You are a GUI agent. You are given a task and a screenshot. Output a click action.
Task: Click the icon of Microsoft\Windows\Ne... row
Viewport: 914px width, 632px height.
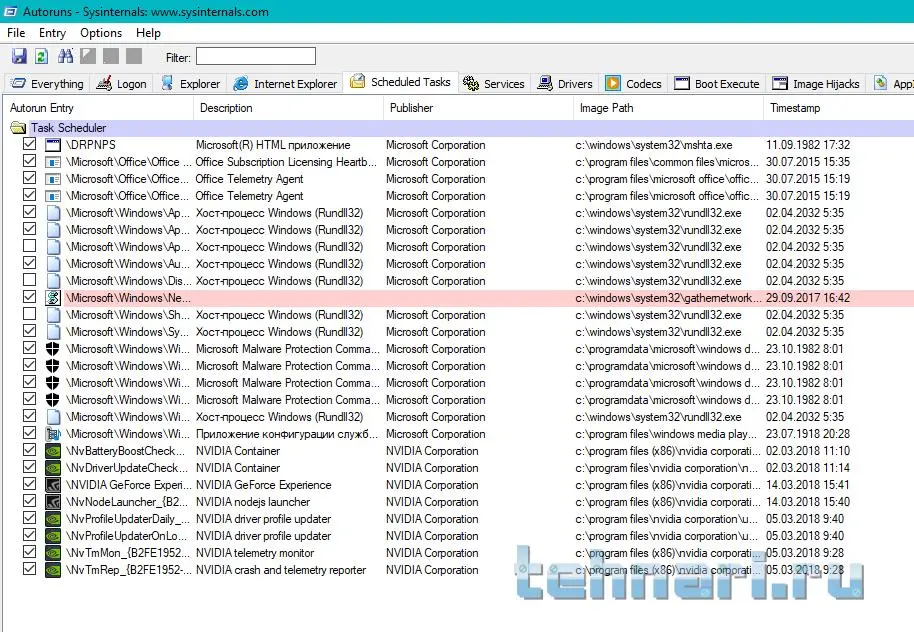(x=53, y=297)
